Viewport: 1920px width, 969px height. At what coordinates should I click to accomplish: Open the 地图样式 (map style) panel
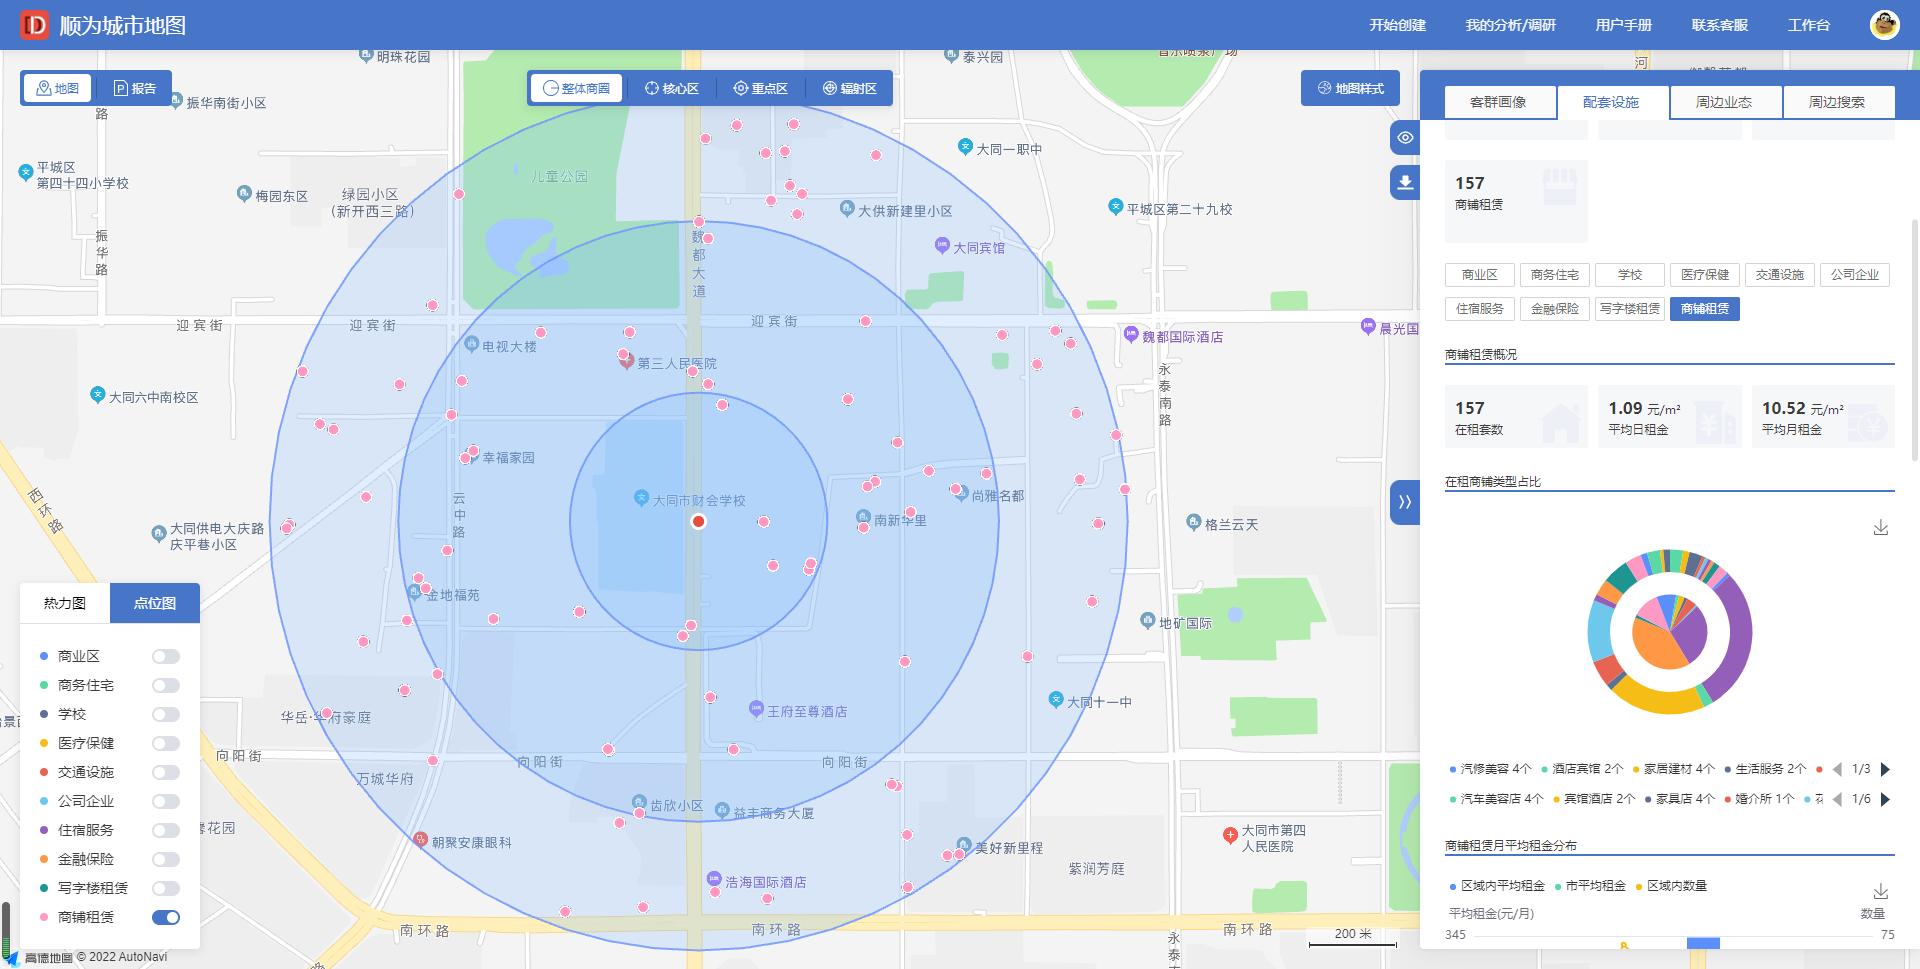pos(1350,87)
